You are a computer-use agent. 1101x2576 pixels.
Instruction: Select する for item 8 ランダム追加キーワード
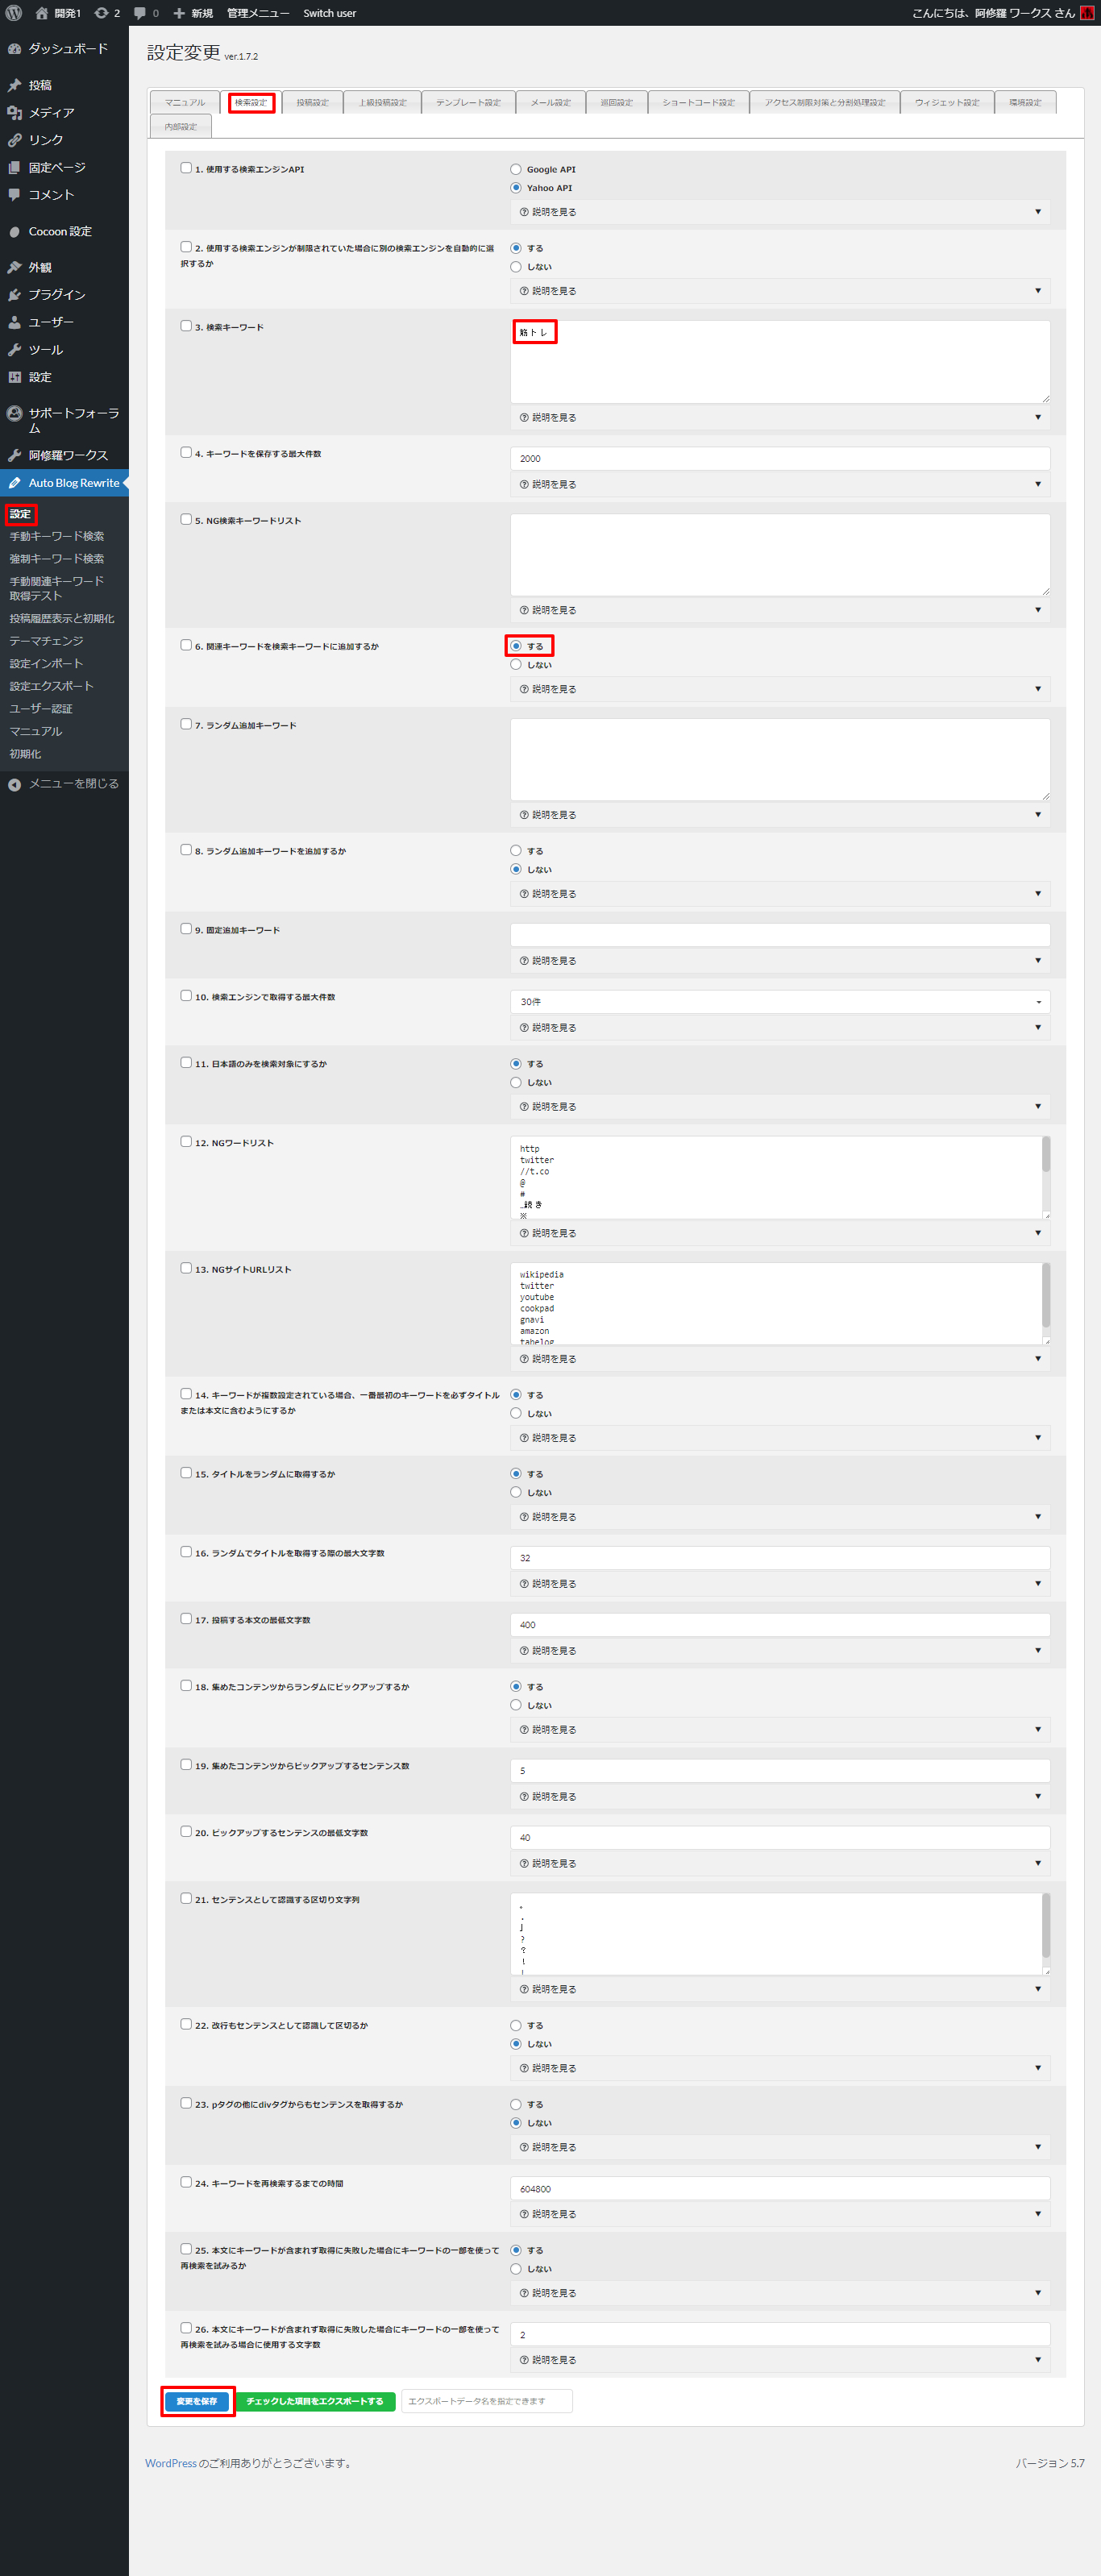516,850
